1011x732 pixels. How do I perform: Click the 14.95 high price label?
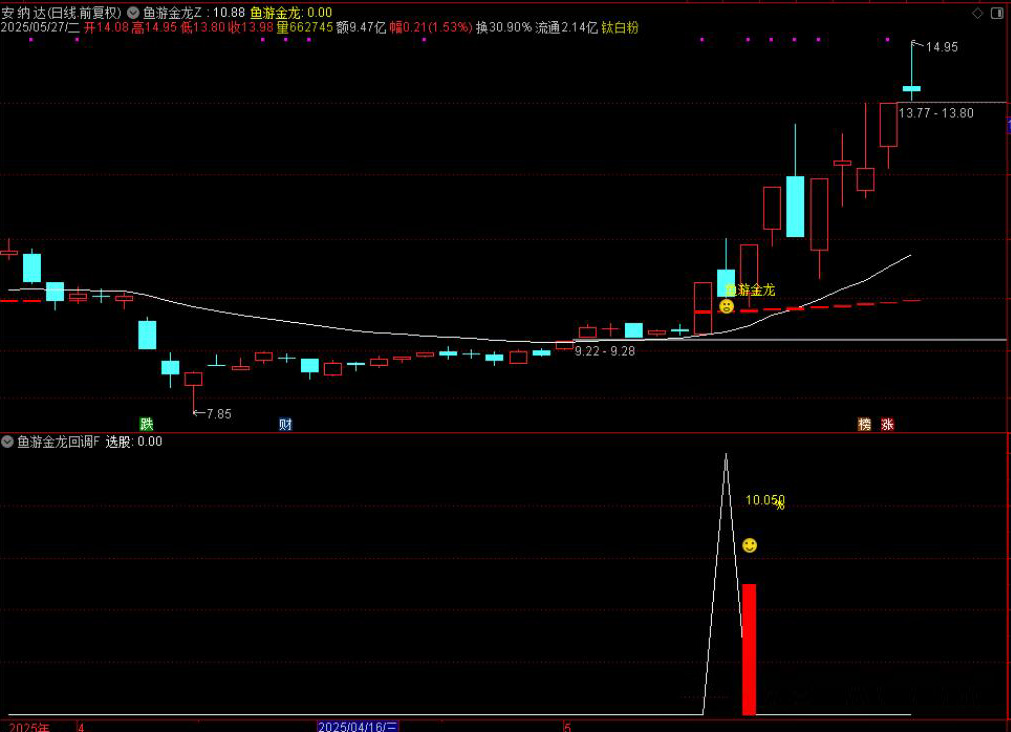pos(941,47)
